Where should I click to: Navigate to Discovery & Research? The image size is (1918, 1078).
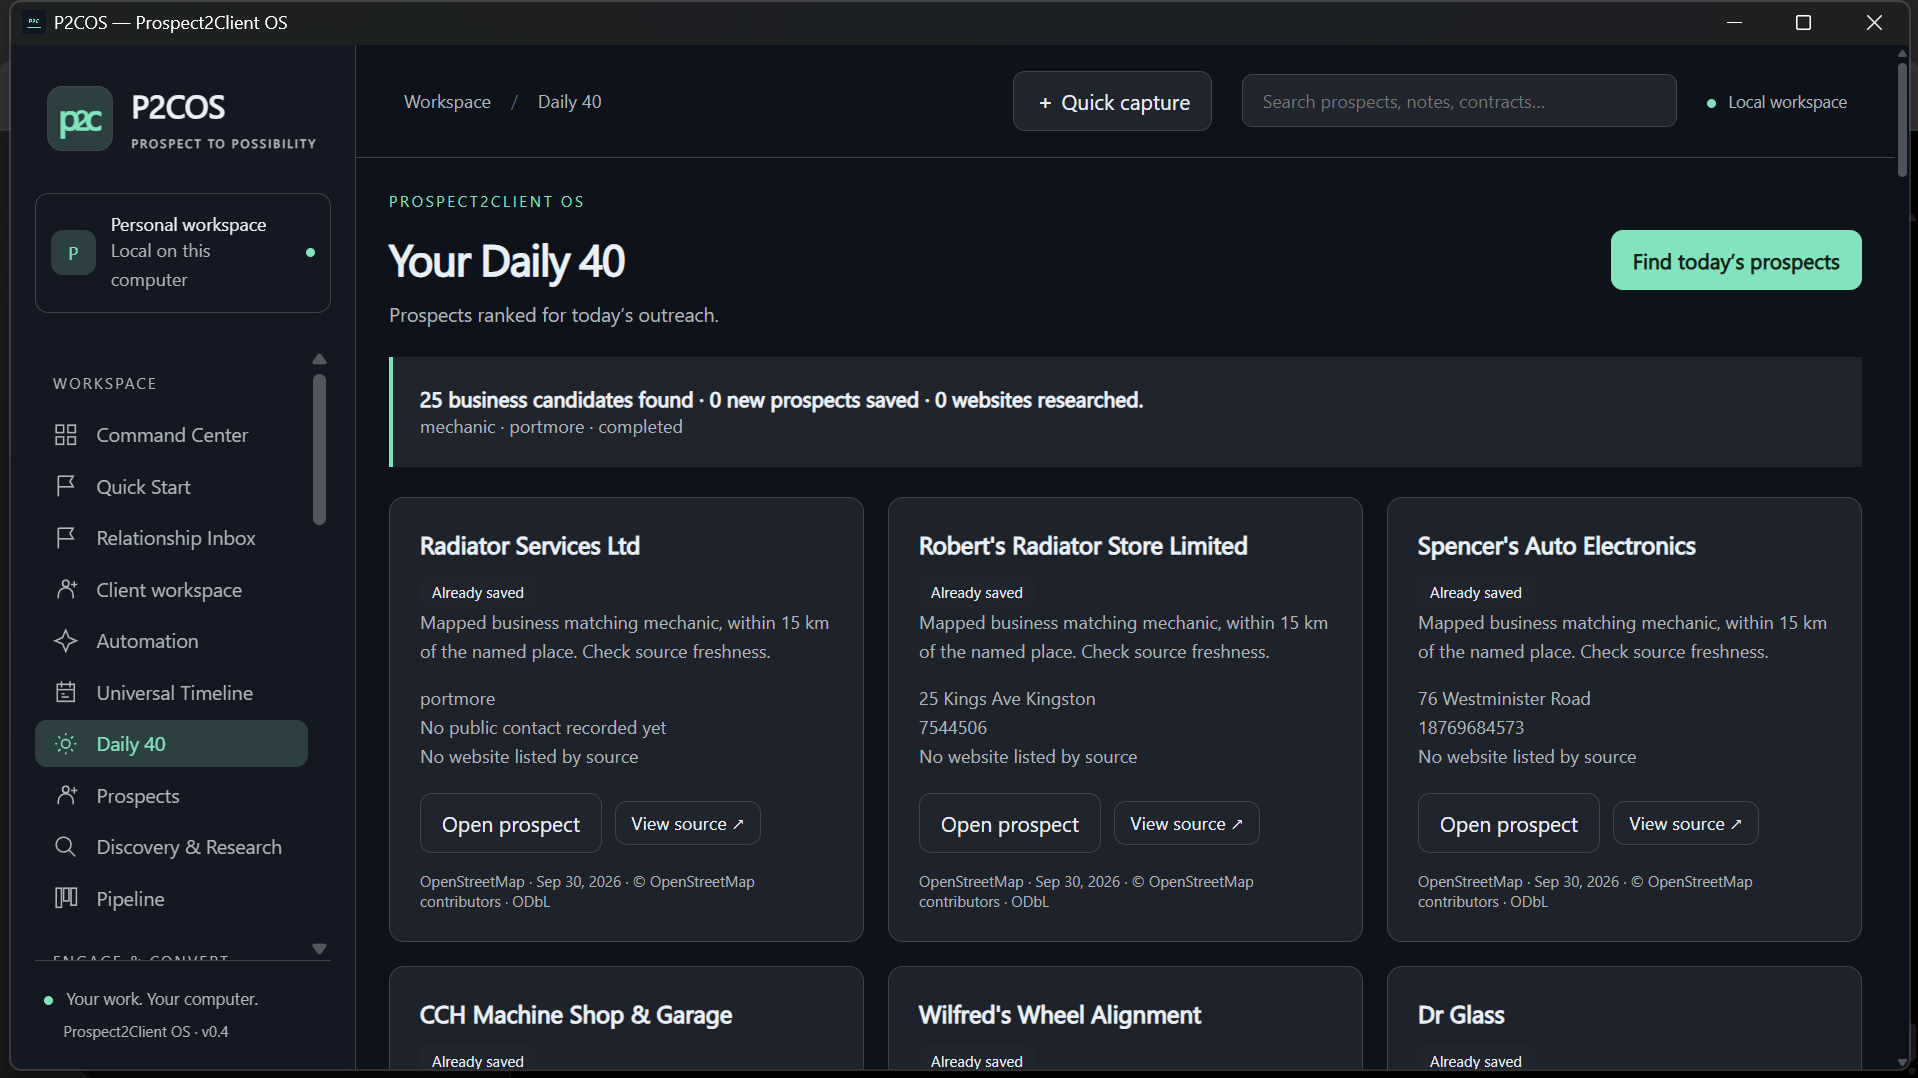tap(171, 847)
